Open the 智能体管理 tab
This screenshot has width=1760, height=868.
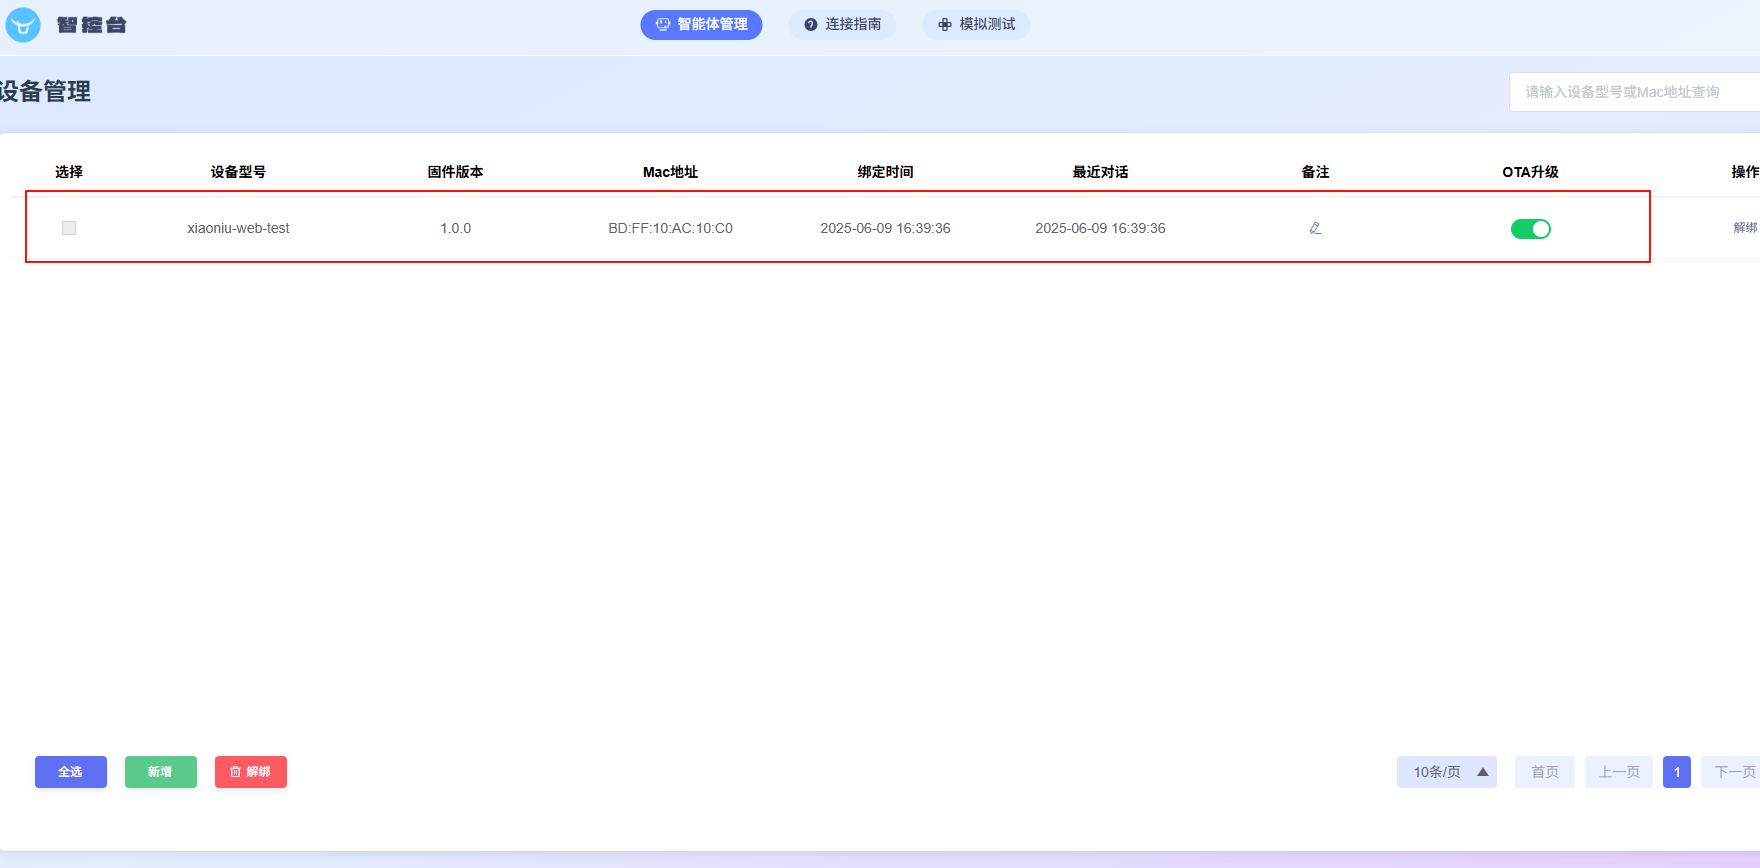pos(701,25)
